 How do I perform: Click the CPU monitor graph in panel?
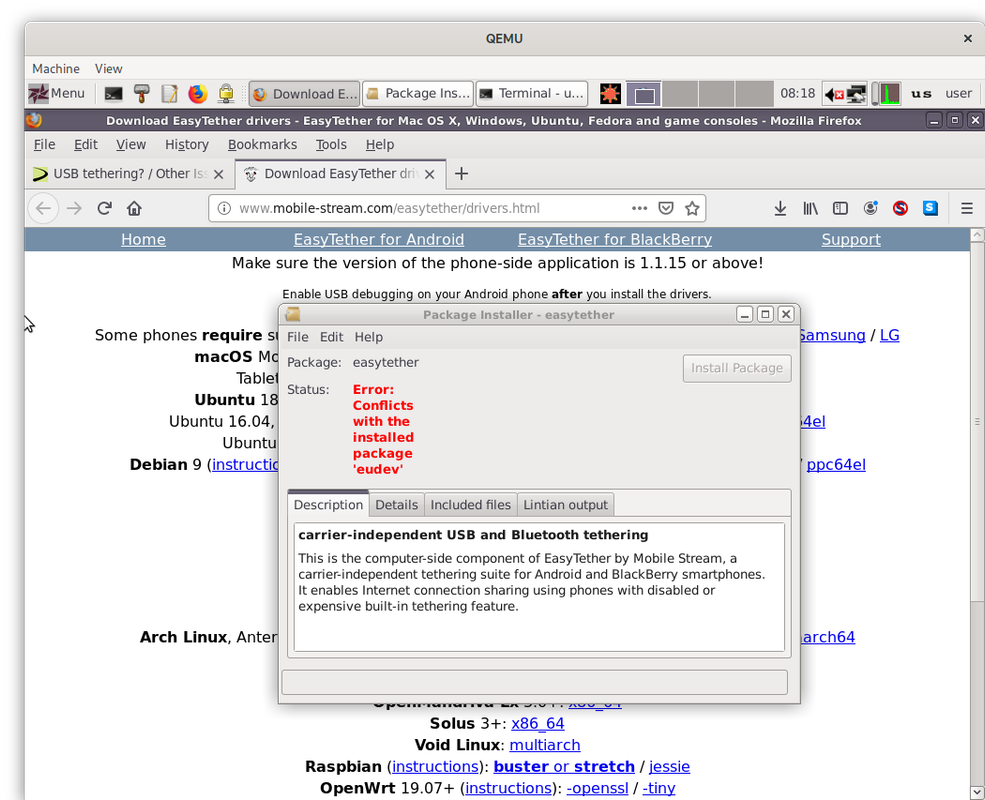(x=890, y=94)
